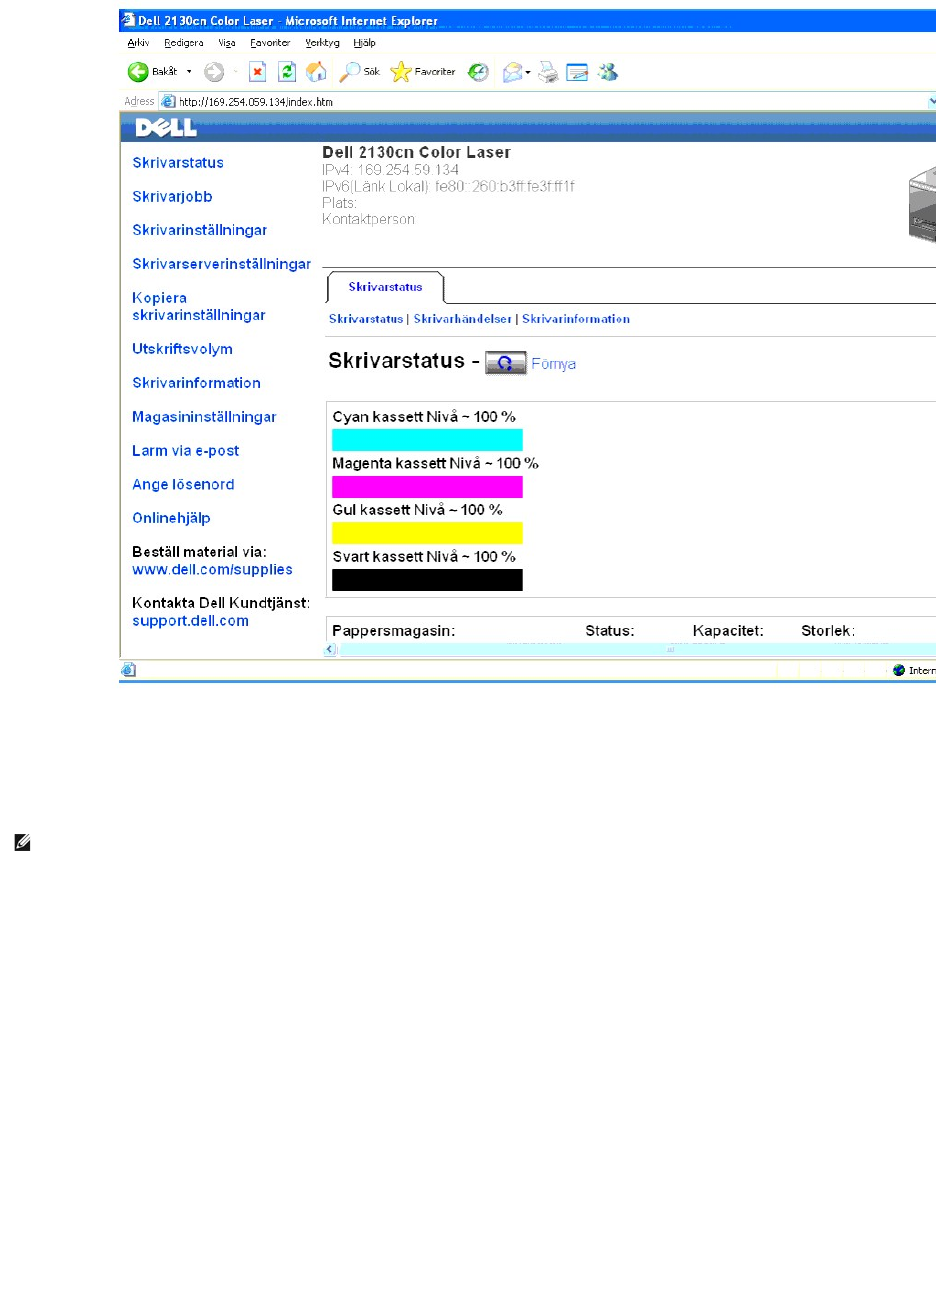
Task: Open the Hjälp menu
Action: 364,43
